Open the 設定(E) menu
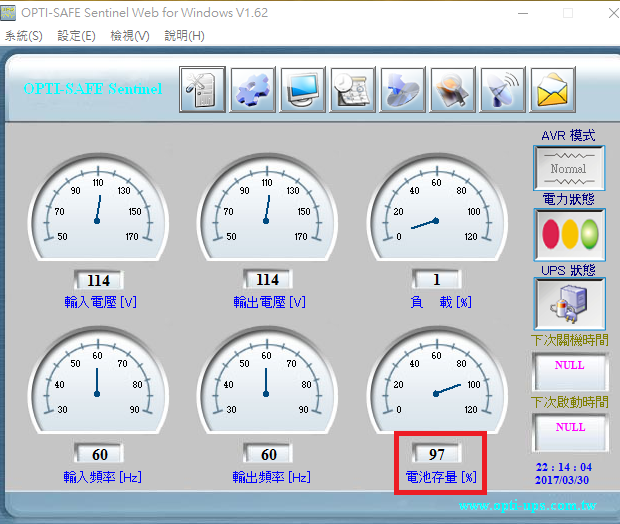 click(x=76, y=36)
